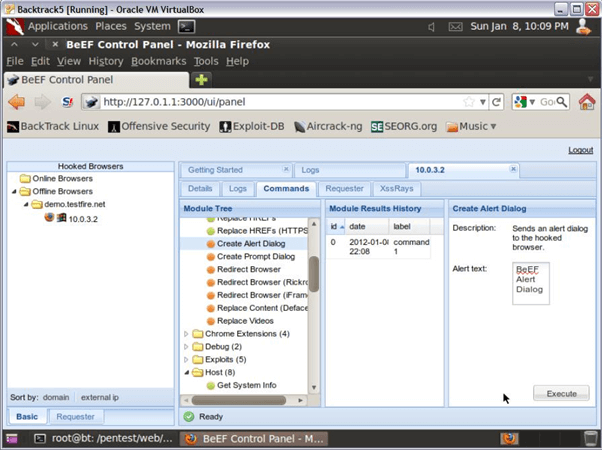This screenshot has width=602, height=450.
Task: Open a new tab with plus icon
Action: point(201,79)
